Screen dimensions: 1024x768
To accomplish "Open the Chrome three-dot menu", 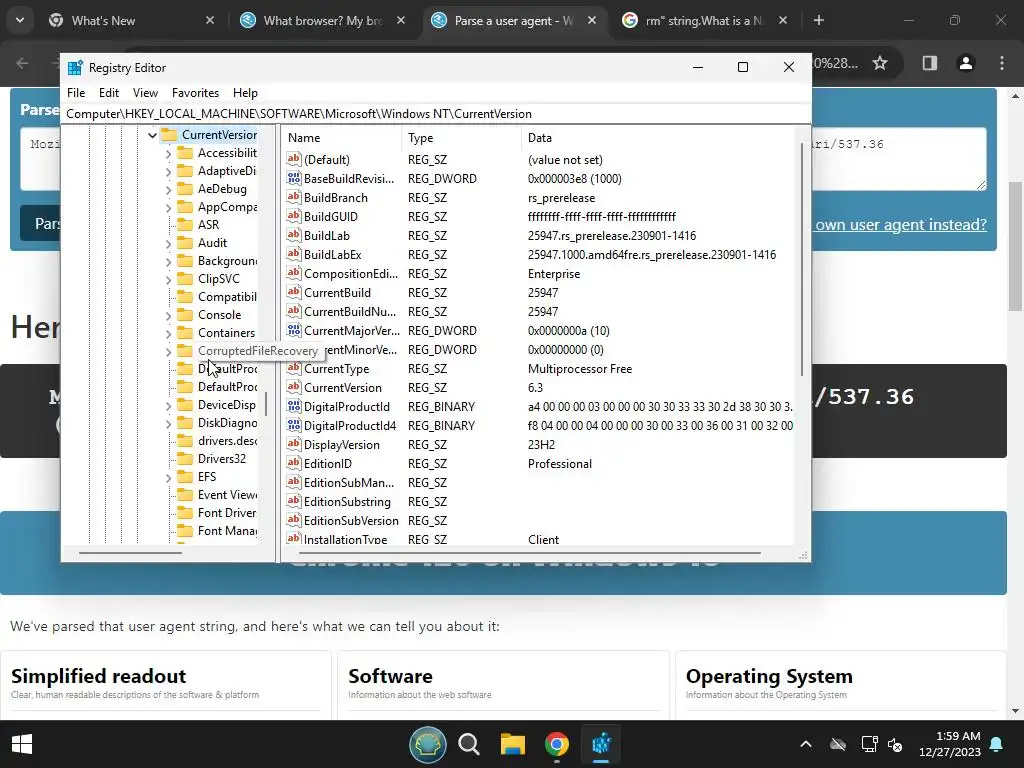I will click(x=1002, y=63).
